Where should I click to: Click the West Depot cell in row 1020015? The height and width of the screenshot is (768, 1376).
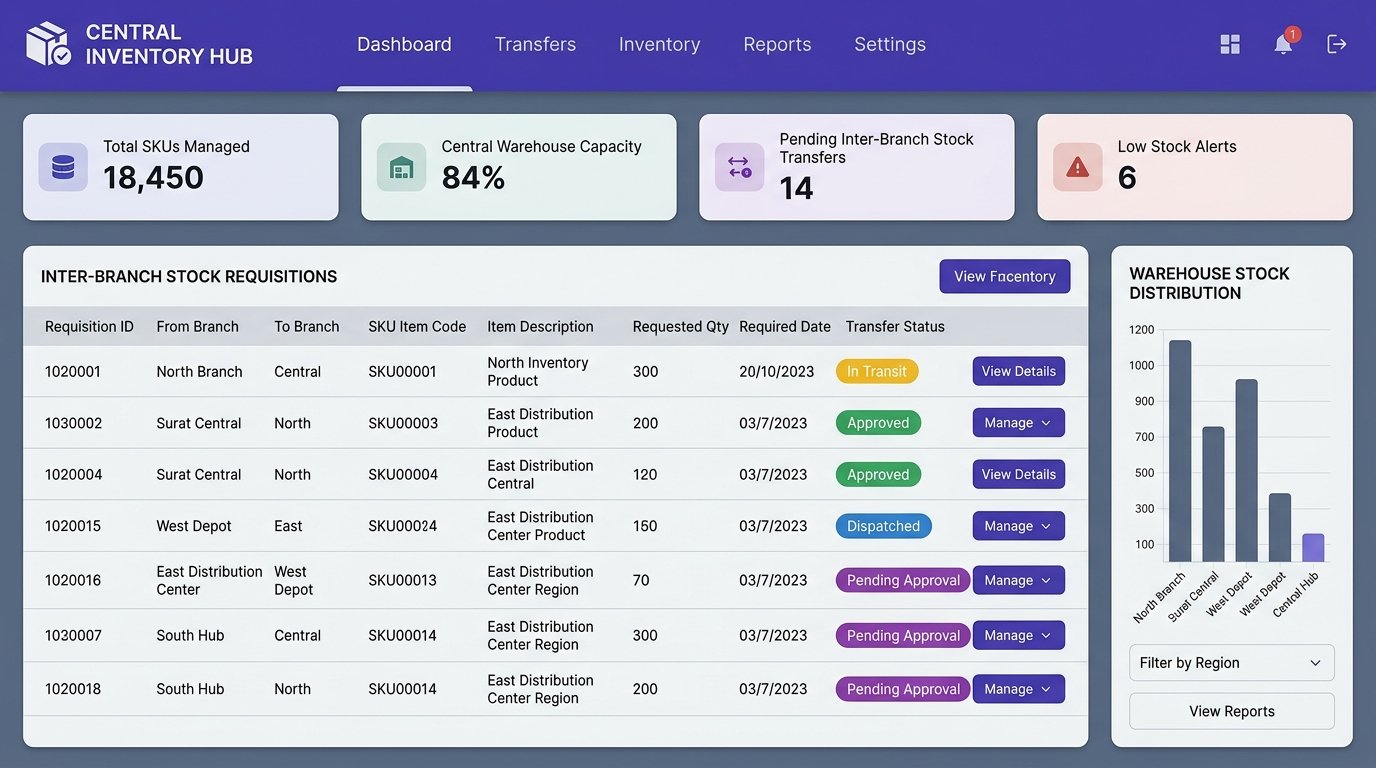click(194, 526)
